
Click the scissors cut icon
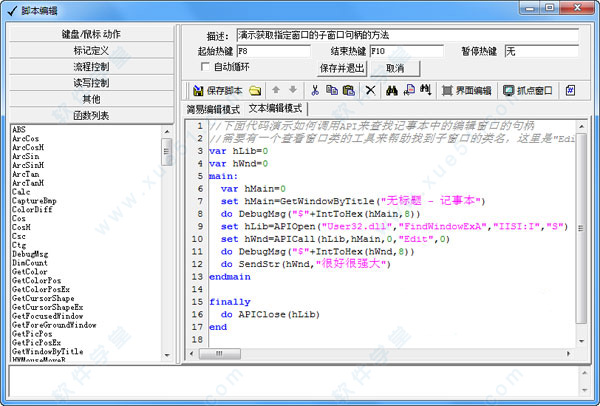[x=314, y=90]
